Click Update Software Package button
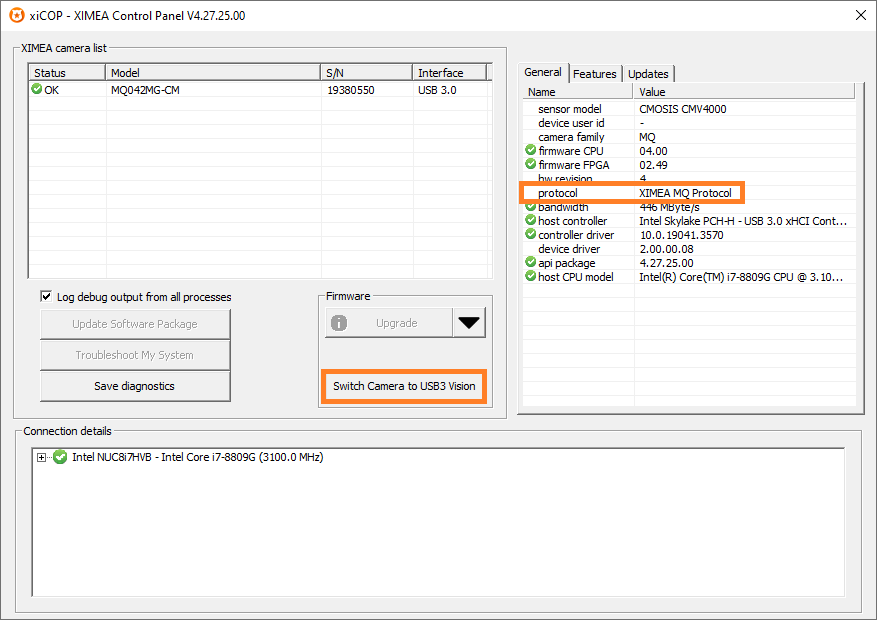 click(135, 324)
